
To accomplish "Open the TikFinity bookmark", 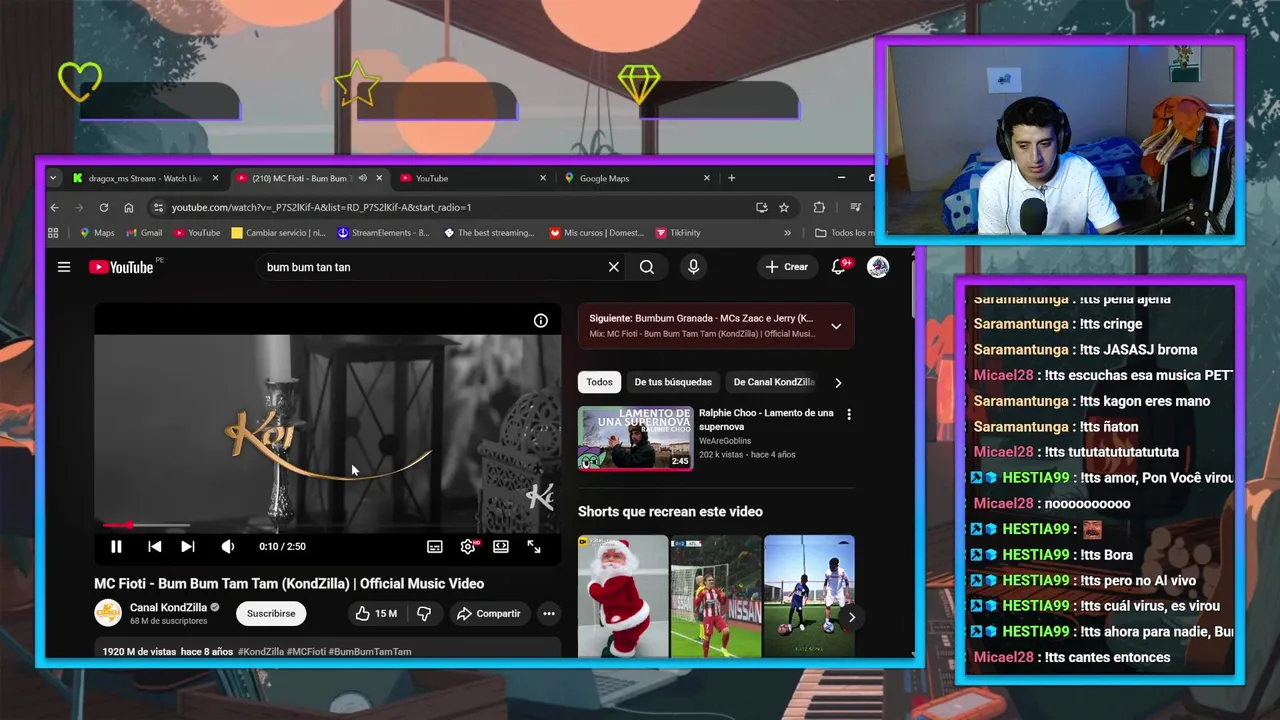I will (678, 233).
